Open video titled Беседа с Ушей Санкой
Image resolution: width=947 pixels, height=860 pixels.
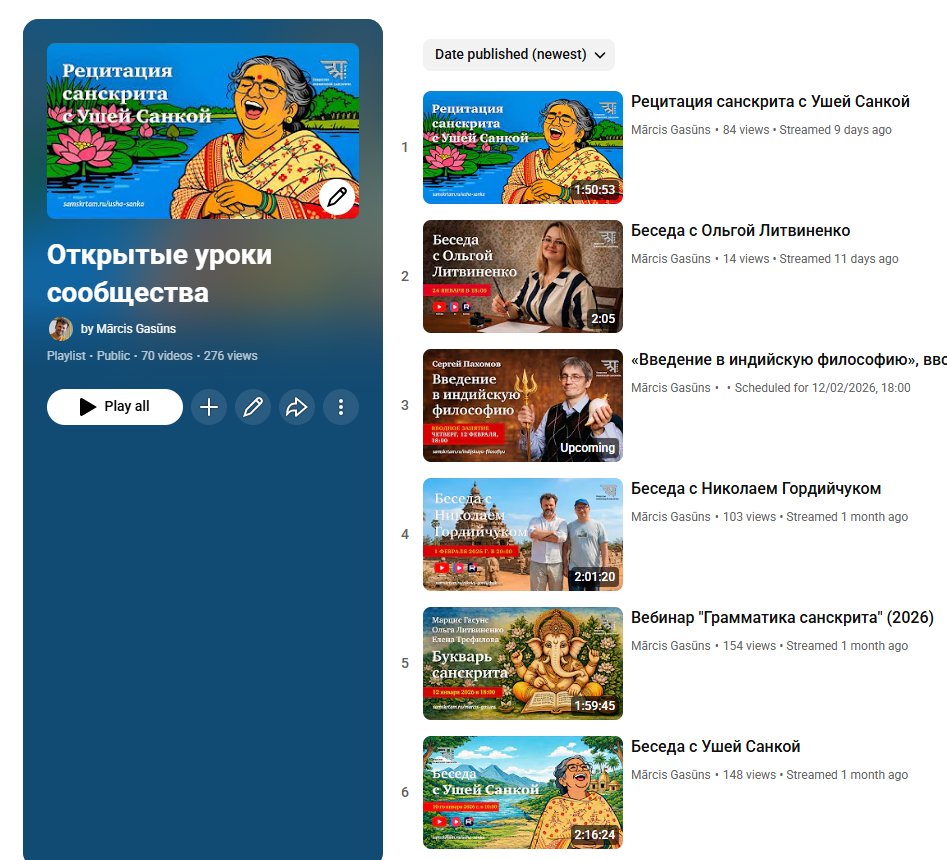coord(715,747)
